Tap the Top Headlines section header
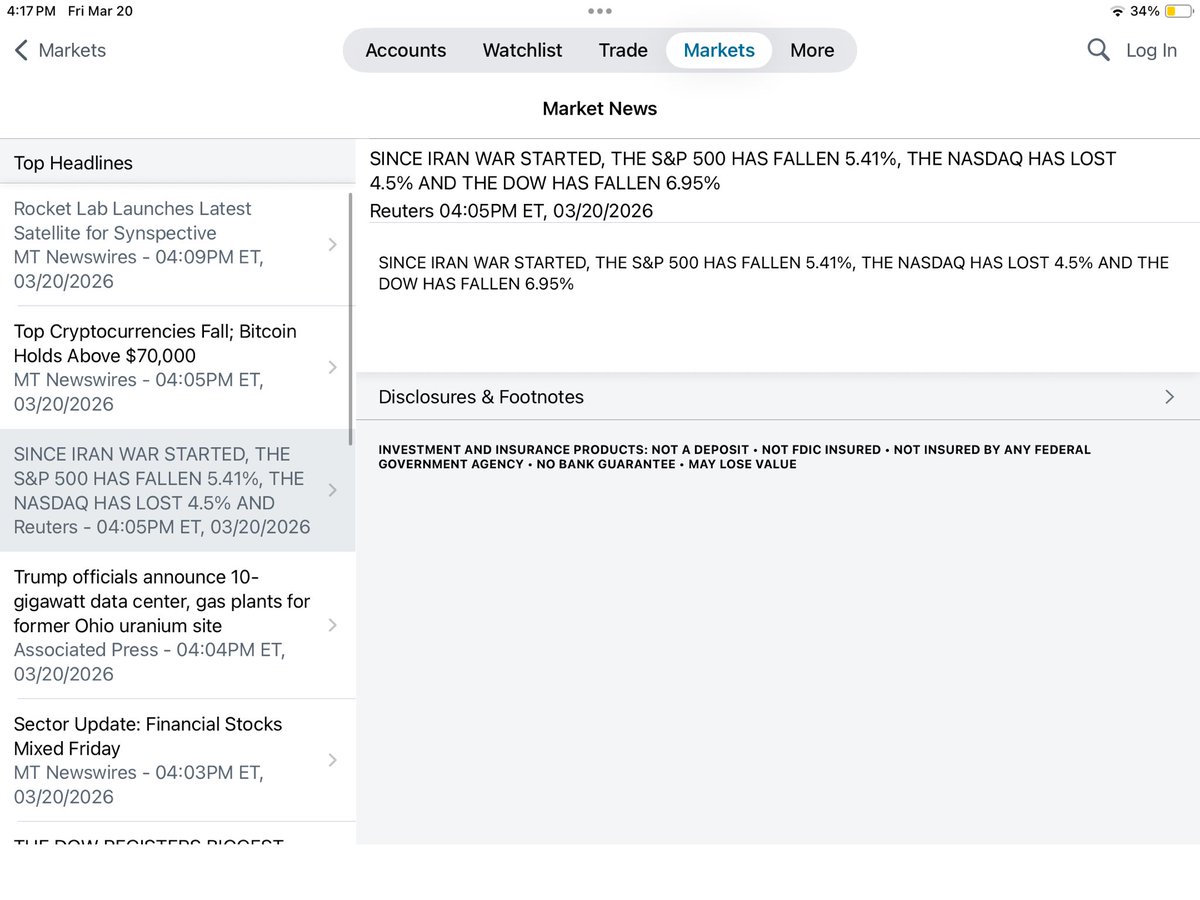The width and height of the screenshot is (1200, 900). pyautogui.click(x=177, y=162)
